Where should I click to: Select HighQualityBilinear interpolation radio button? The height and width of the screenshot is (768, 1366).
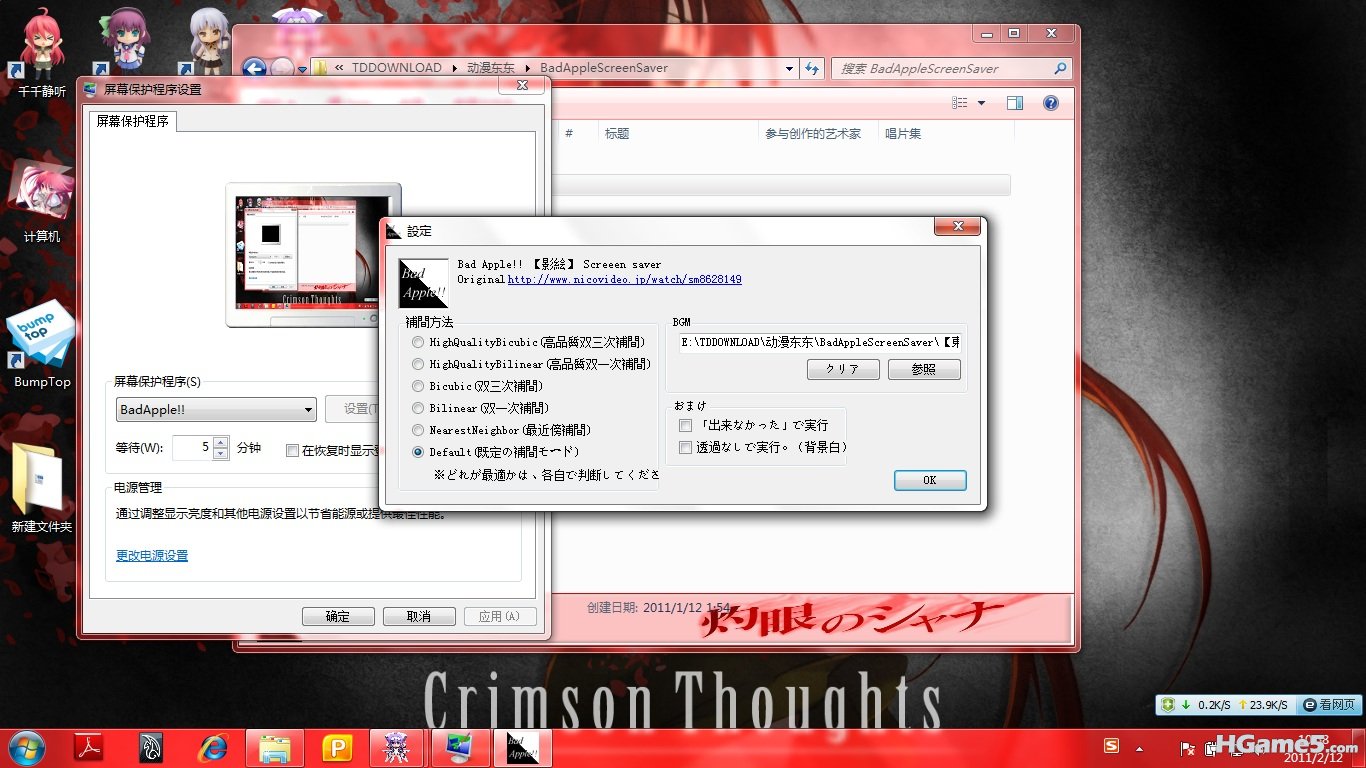click(x=418, y=364)
